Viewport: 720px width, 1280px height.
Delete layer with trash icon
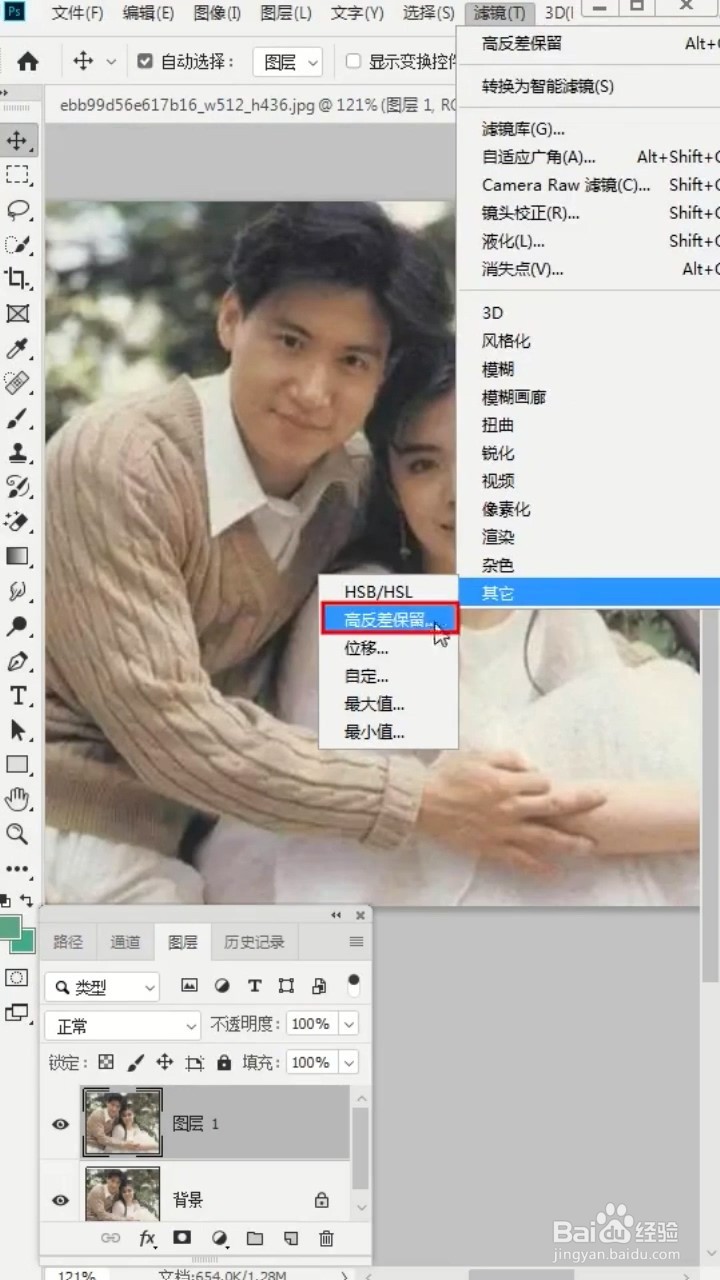(x=326, y=1238)
